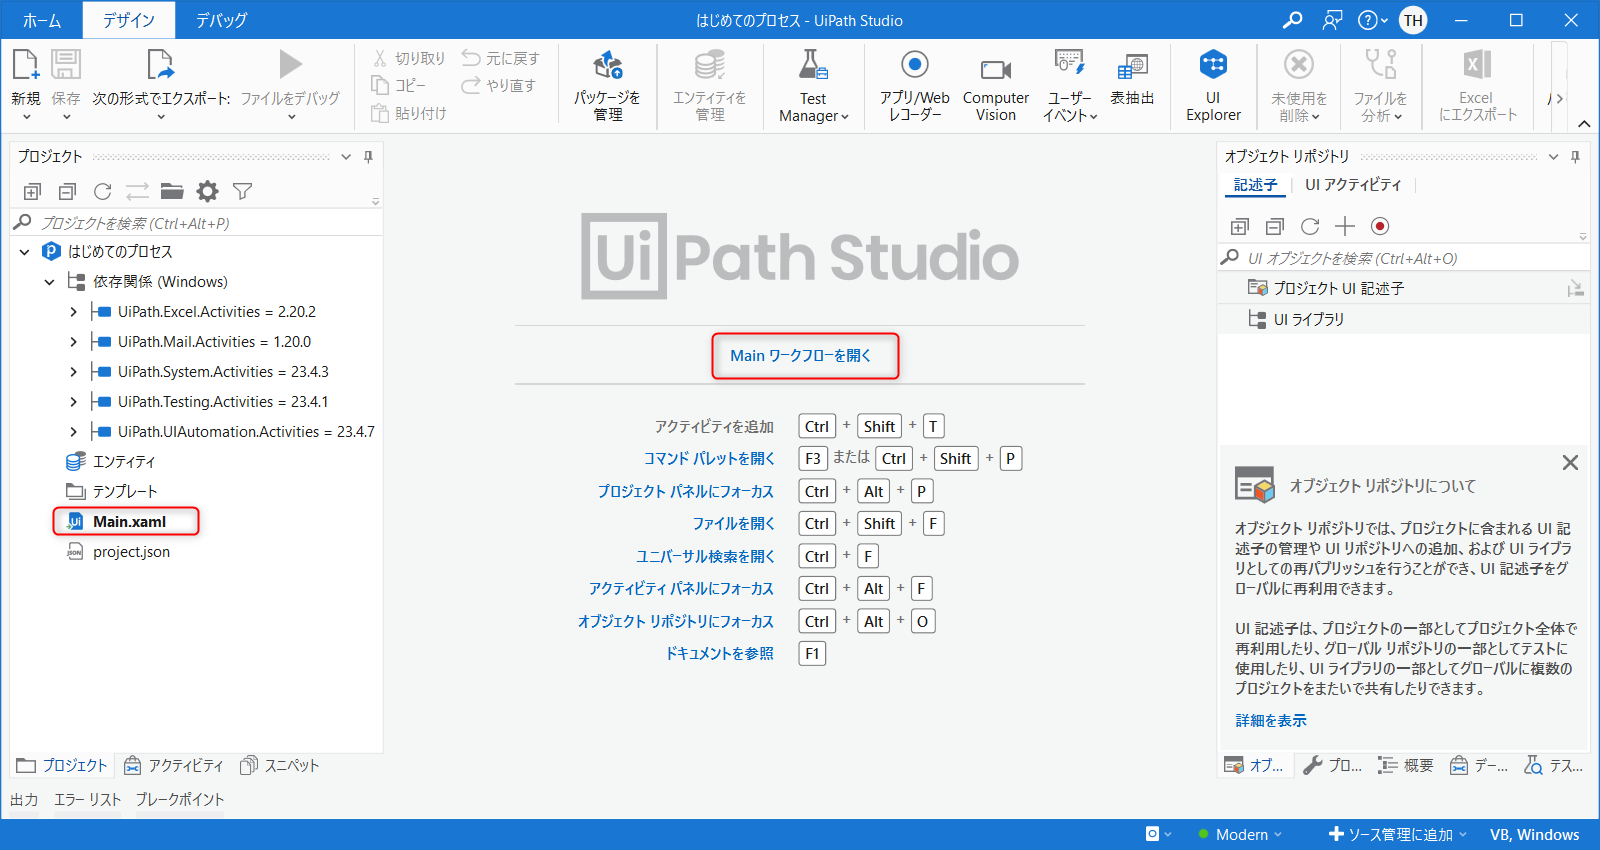Viewport: 1600px width, 850px height.
Task: Expand UiPath.UIAutomation.Activities dependency
Action: (x=73, y=432)
